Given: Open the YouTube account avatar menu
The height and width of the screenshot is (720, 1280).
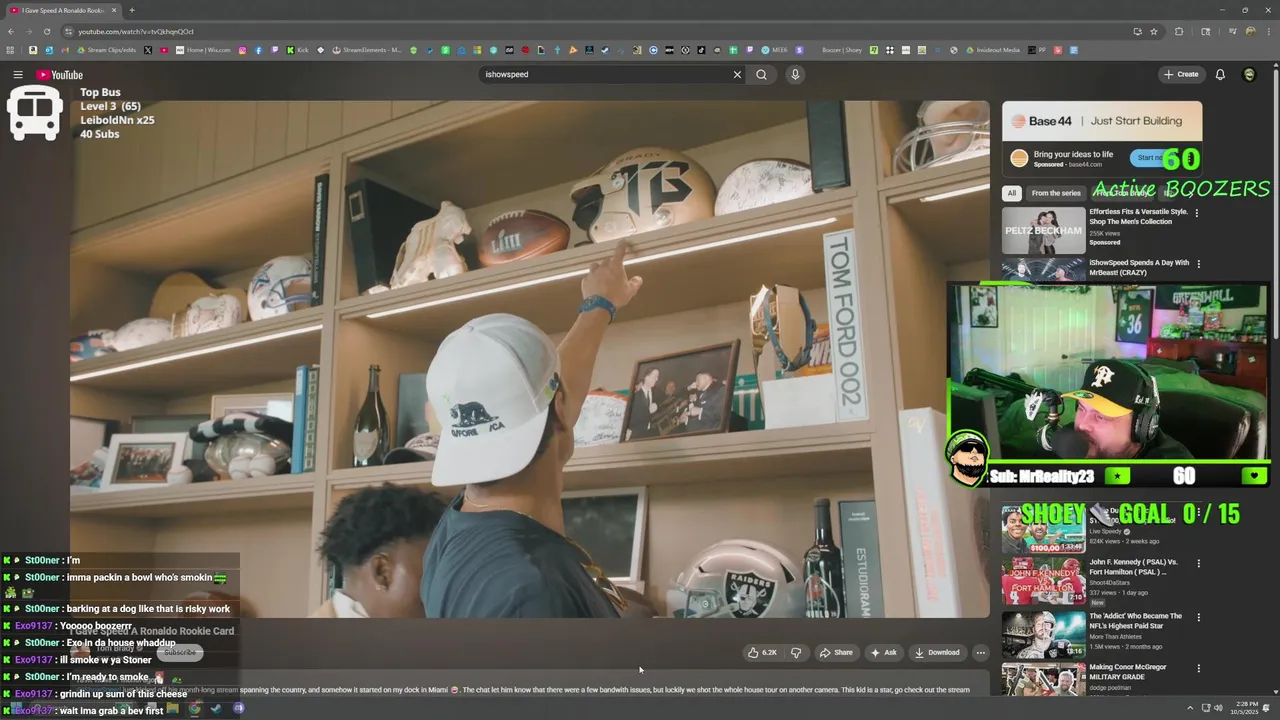Looking at the screenshot, I should [1249, 74].
